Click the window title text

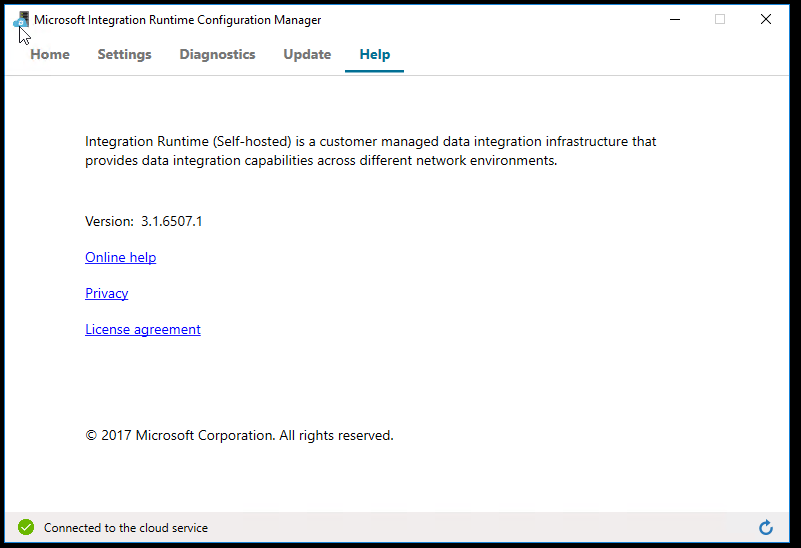[178, 20]
